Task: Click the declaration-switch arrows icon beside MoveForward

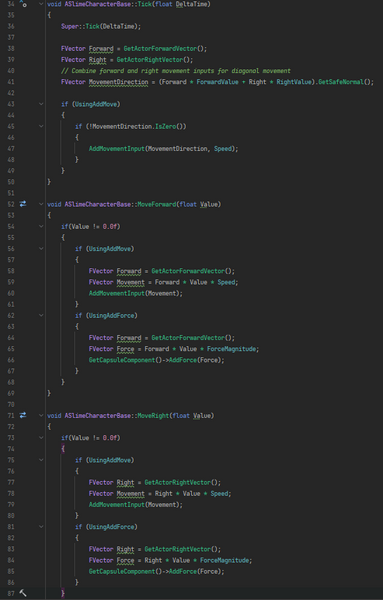Action: click(23, 204)
